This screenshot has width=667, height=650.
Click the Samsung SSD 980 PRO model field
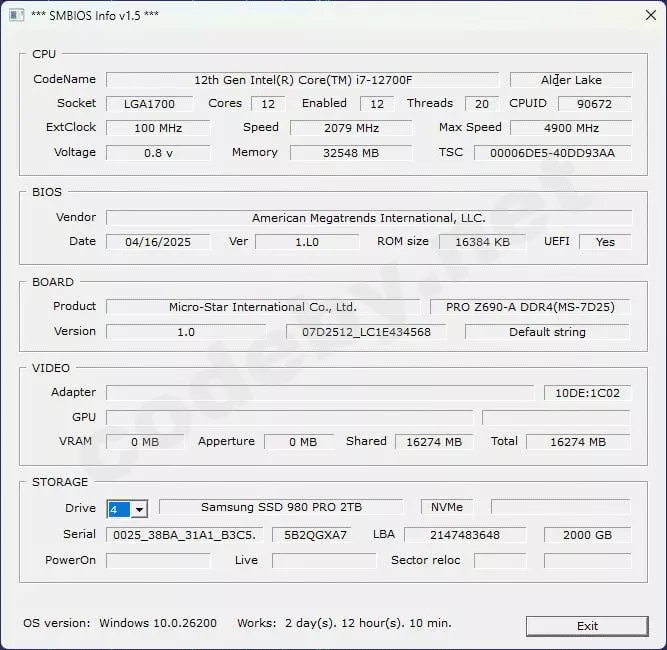(x=280, y=508)
